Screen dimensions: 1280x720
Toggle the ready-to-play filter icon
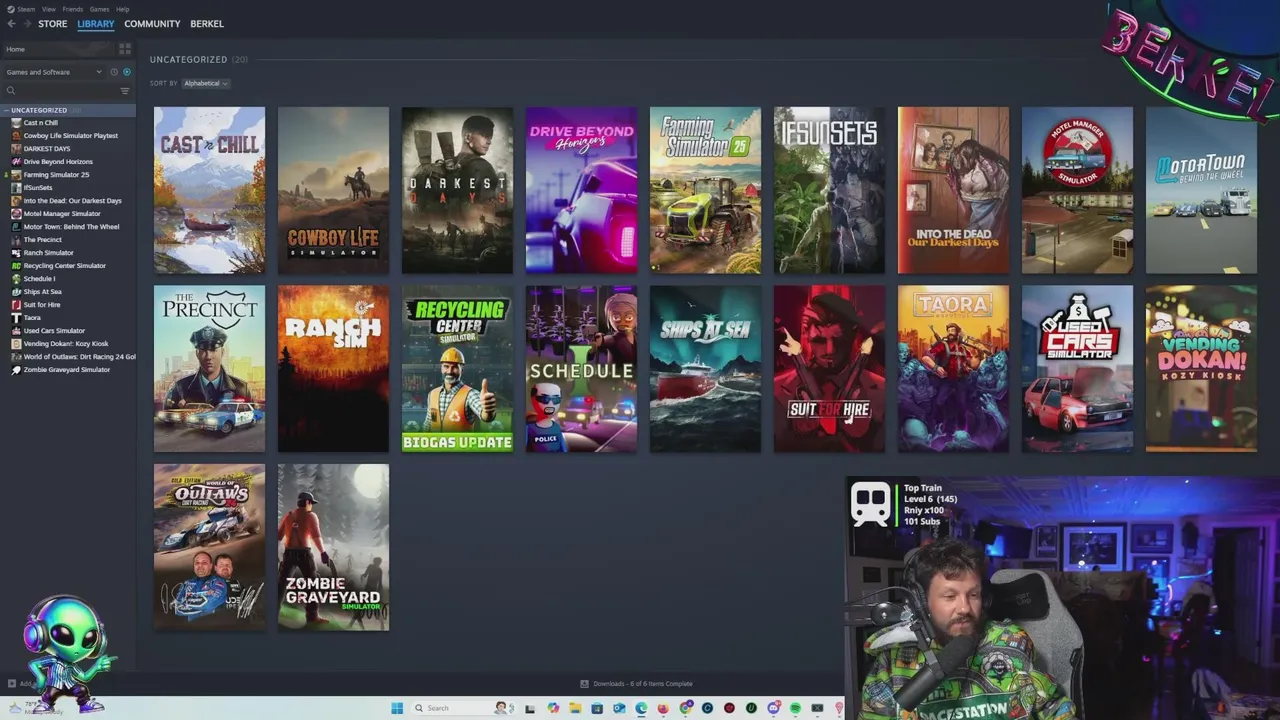point(127,72)
